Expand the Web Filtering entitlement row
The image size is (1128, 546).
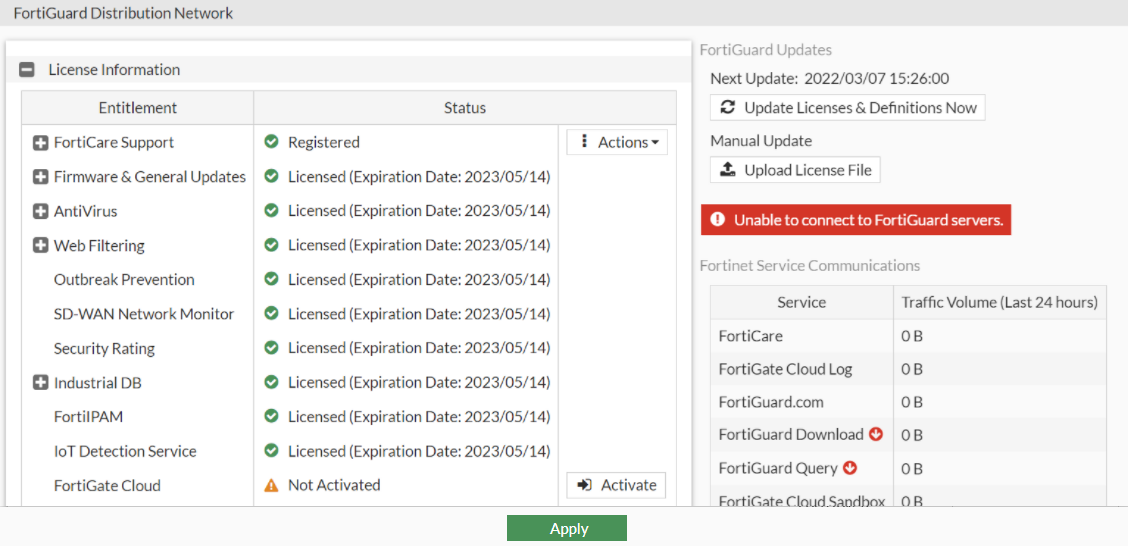pos(41,245)
